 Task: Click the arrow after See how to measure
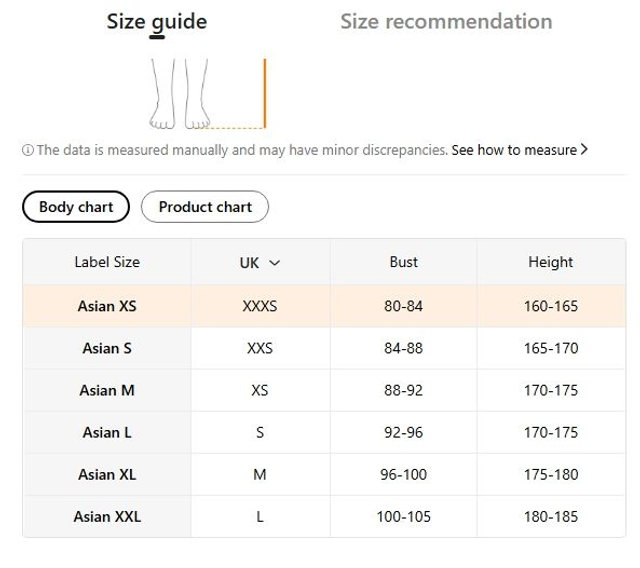pos(584,150)
